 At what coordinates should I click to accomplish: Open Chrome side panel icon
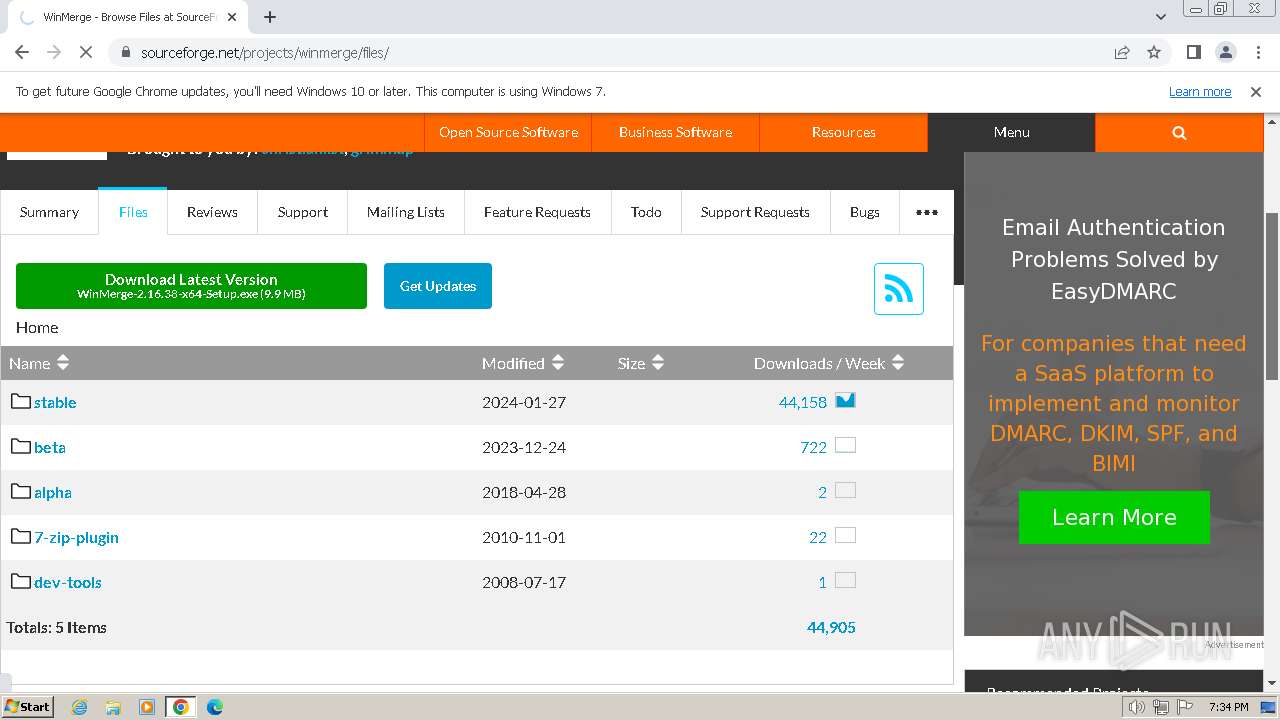[x=1193, y=52]
